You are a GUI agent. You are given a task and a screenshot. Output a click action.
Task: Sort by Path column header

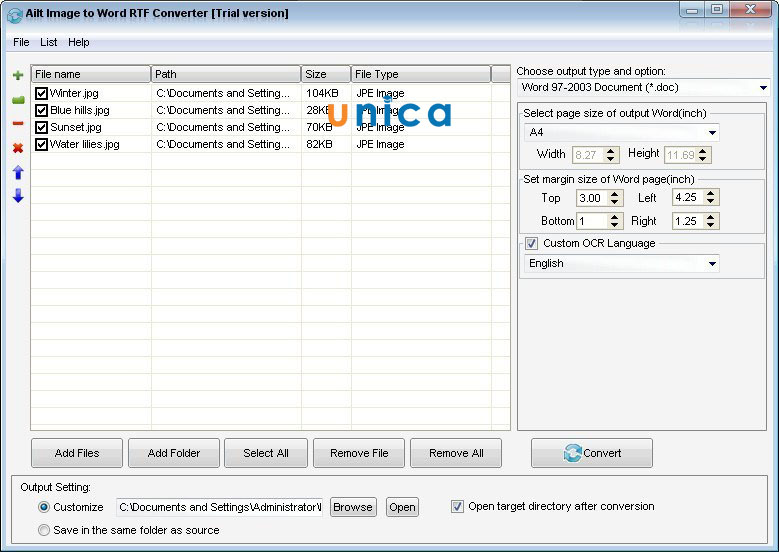coord(226,74)
